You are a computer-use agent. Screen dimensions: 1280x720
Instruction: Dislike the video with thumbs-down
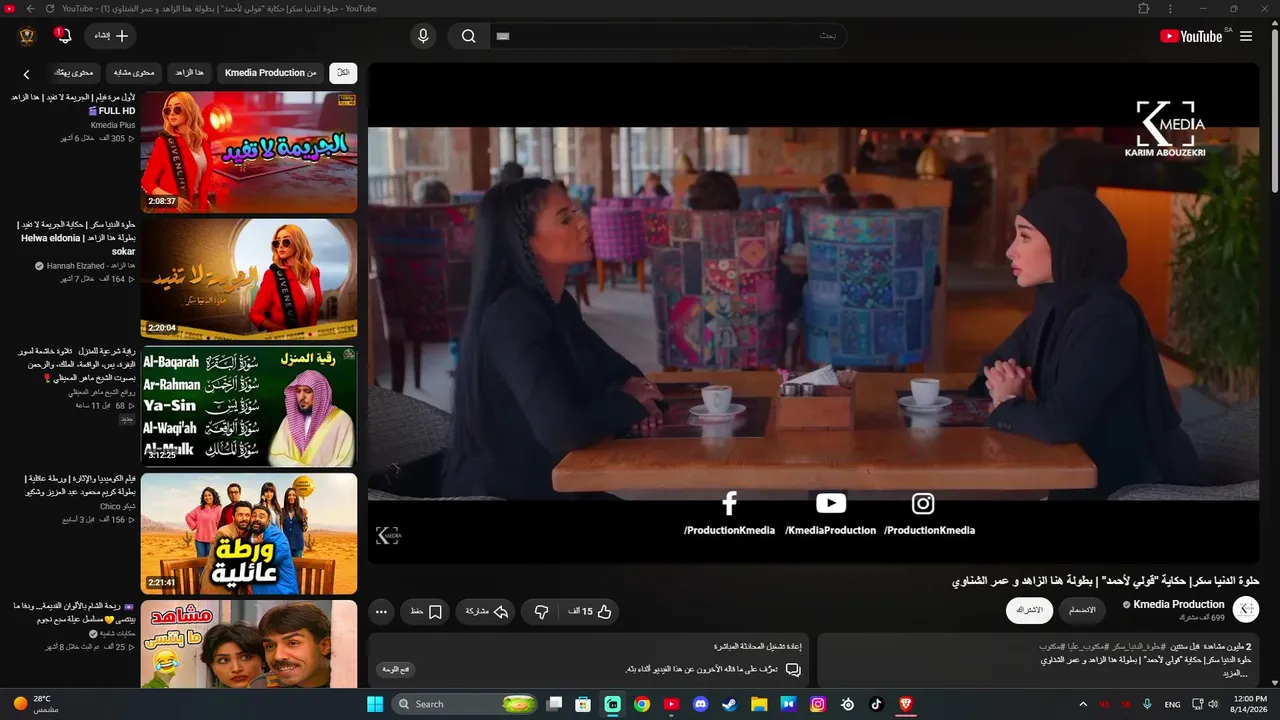point(541,611)
